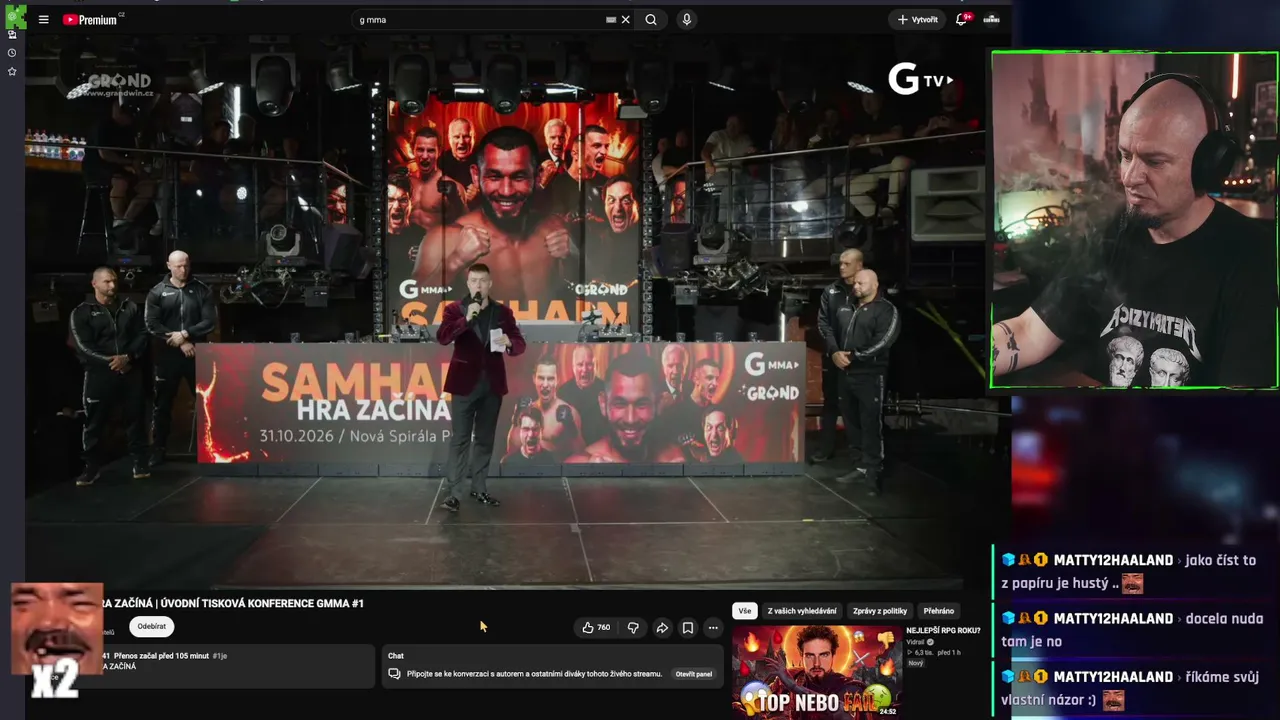Click the chat speech-bubble icon
1280x720 pixels.
tap(394, 674)
